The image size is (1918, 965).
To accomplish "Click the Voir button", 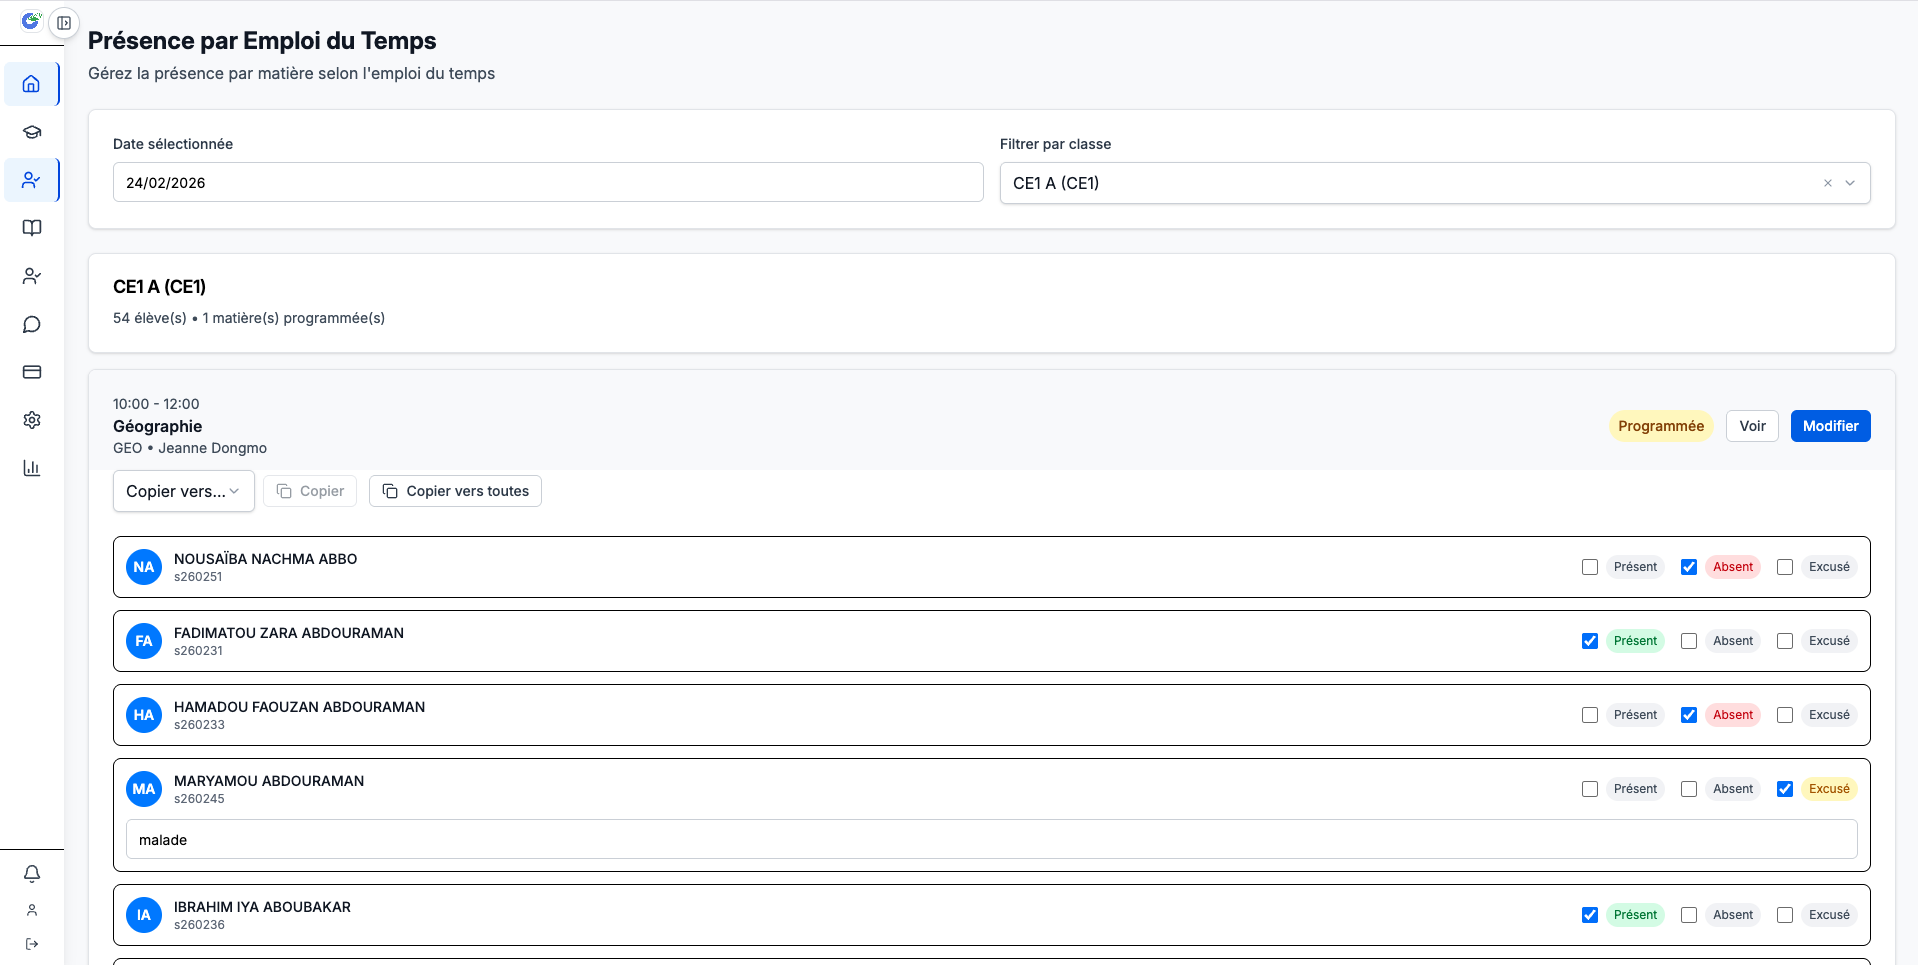I will [x=1752, y=426].
